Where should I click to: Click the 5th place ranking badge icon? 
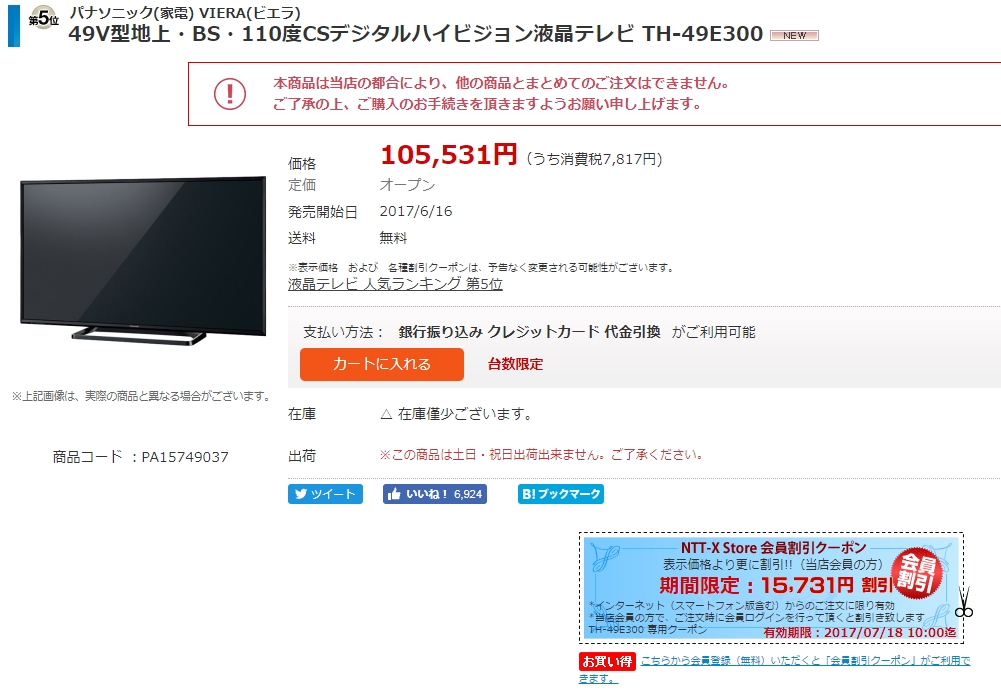pyautogui.click(x=43, y=19)
